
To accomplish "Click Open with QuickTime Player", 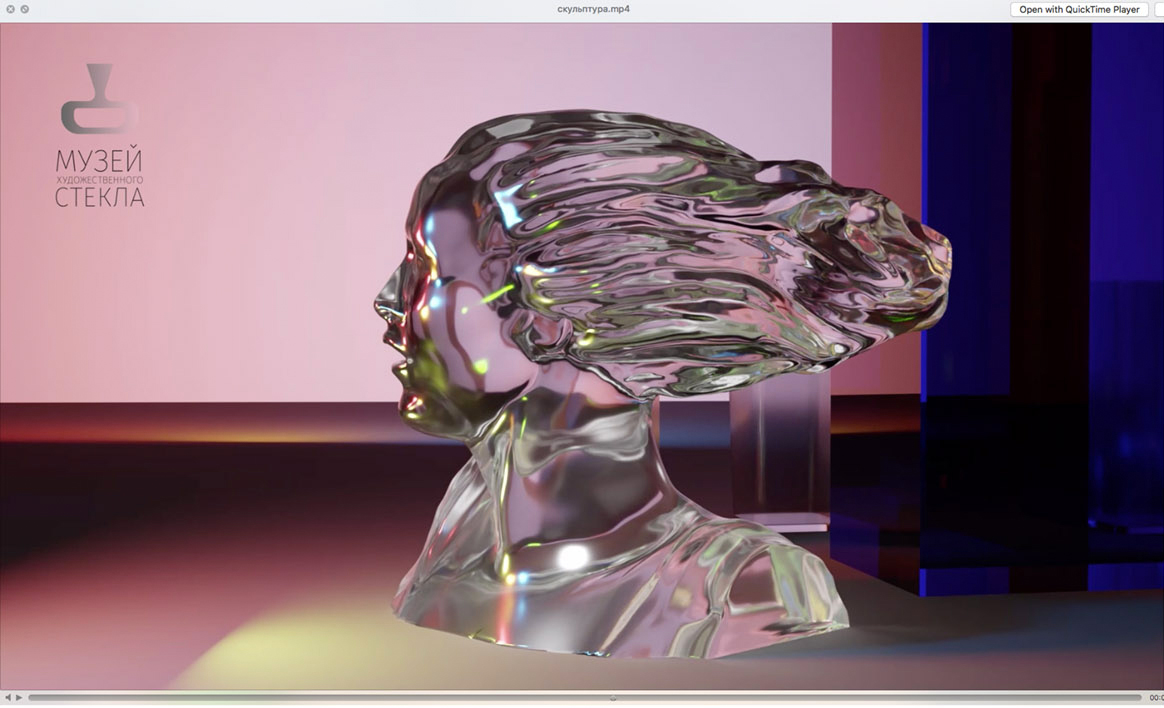I will [1079, 9].
